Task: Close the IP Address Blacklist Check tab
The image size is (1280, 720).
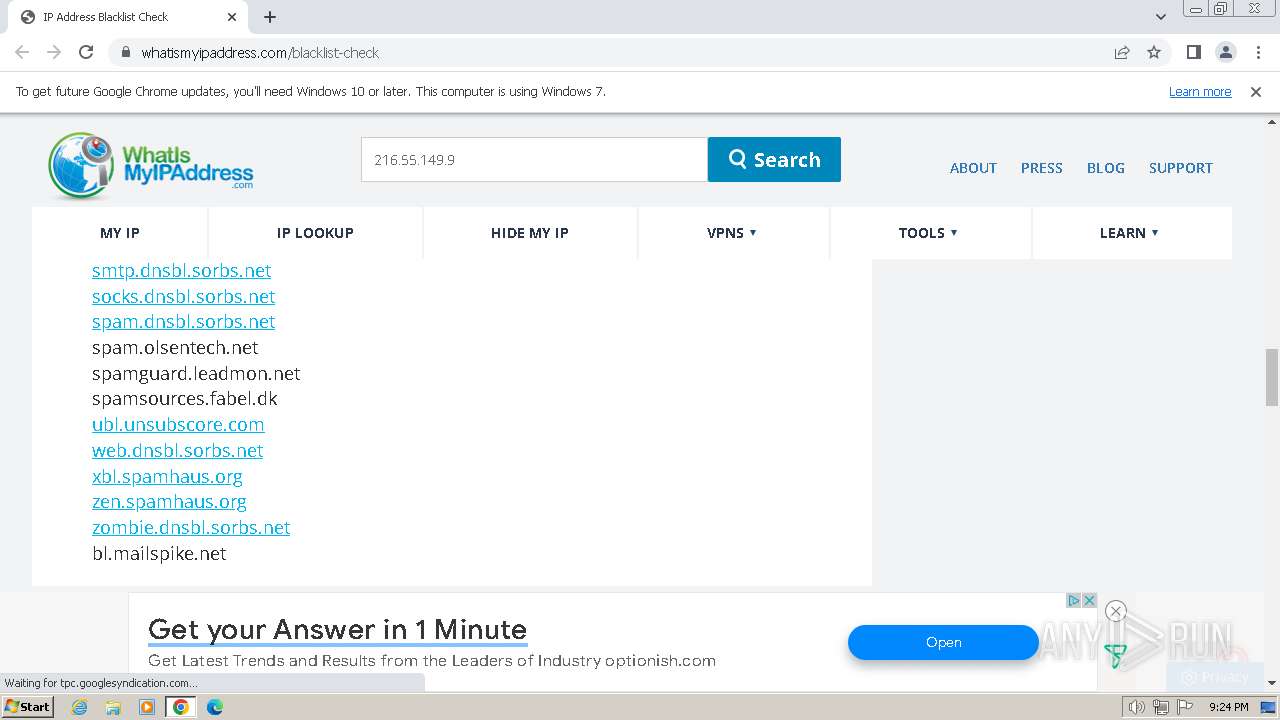Action: click(232, 17)
